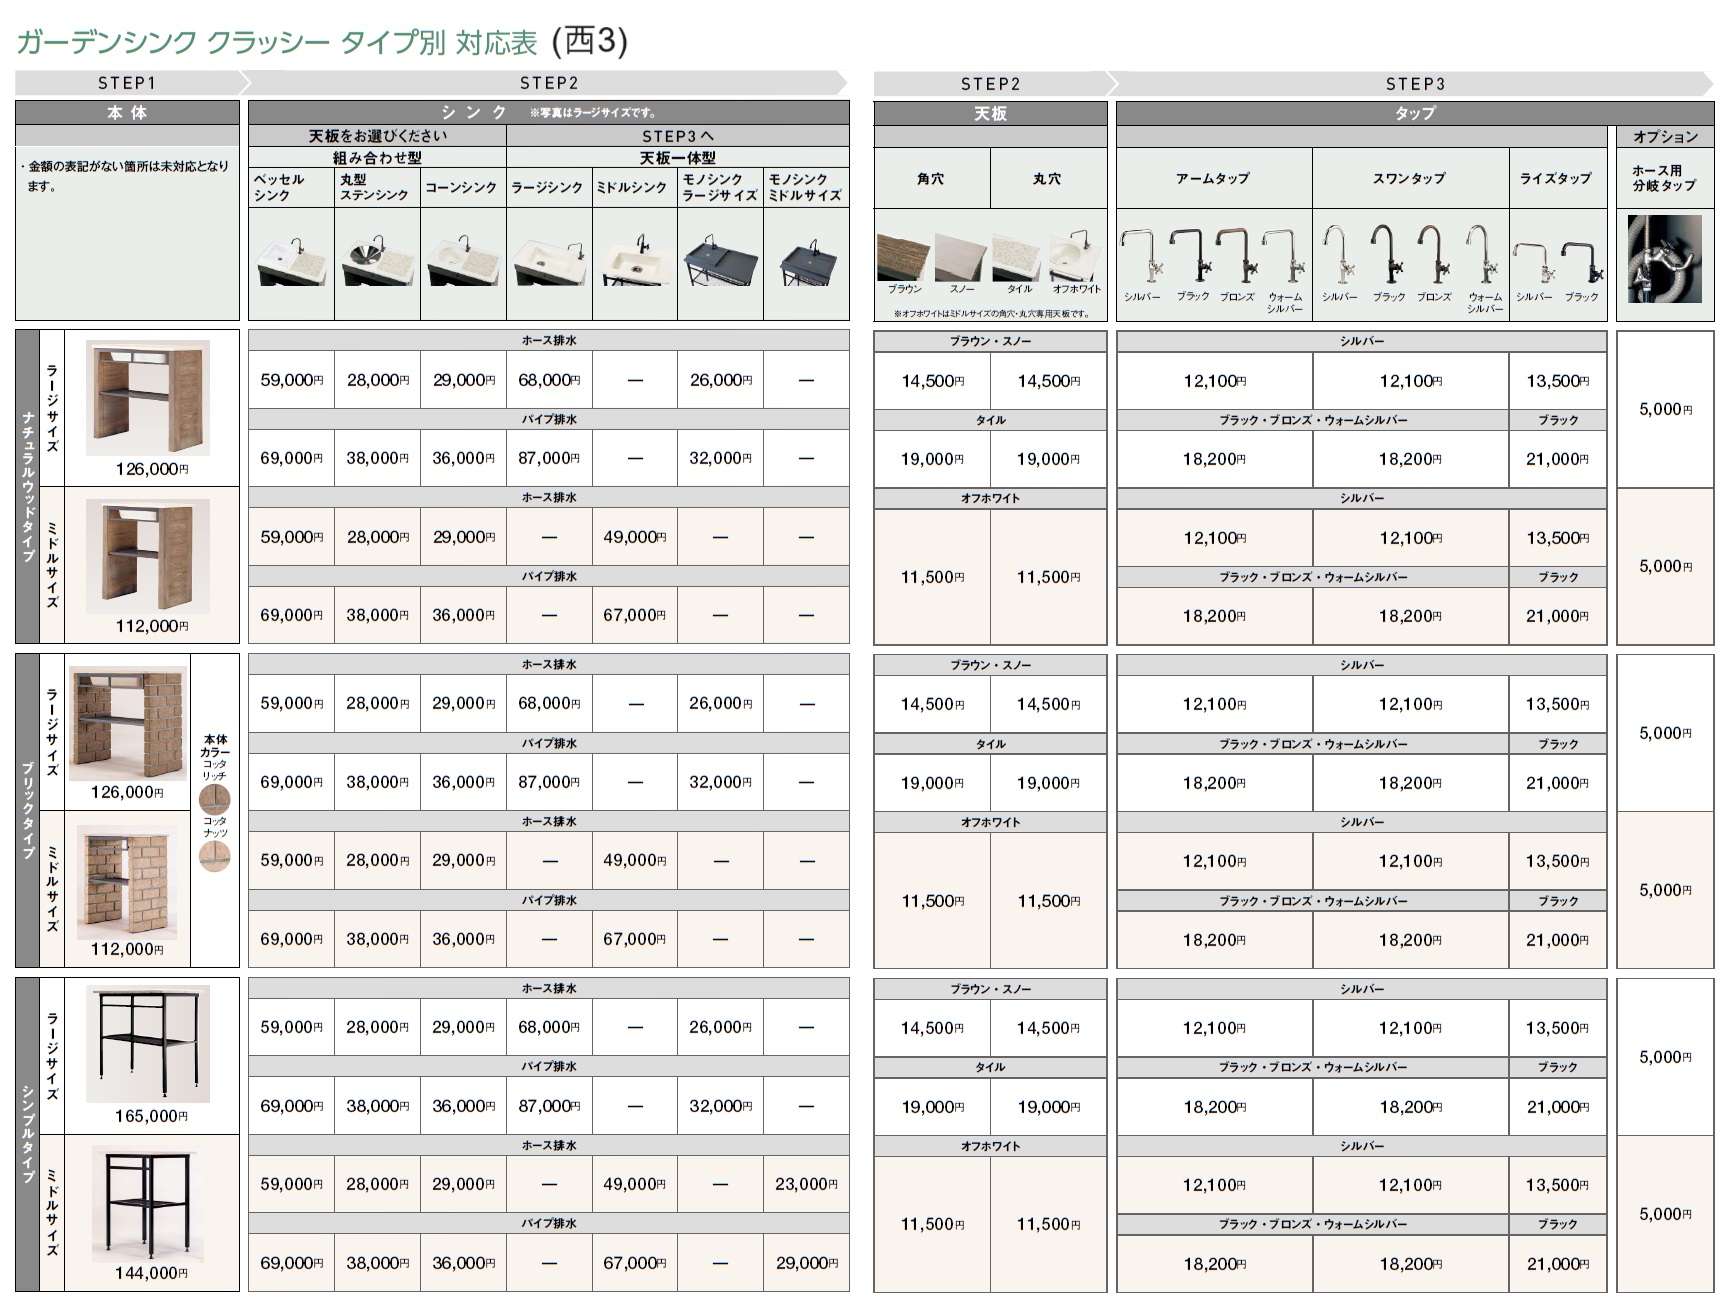Click the ホース用分岐タップ option photo
This screenshot has height=1303, width=1734.
pos(1664,259)
